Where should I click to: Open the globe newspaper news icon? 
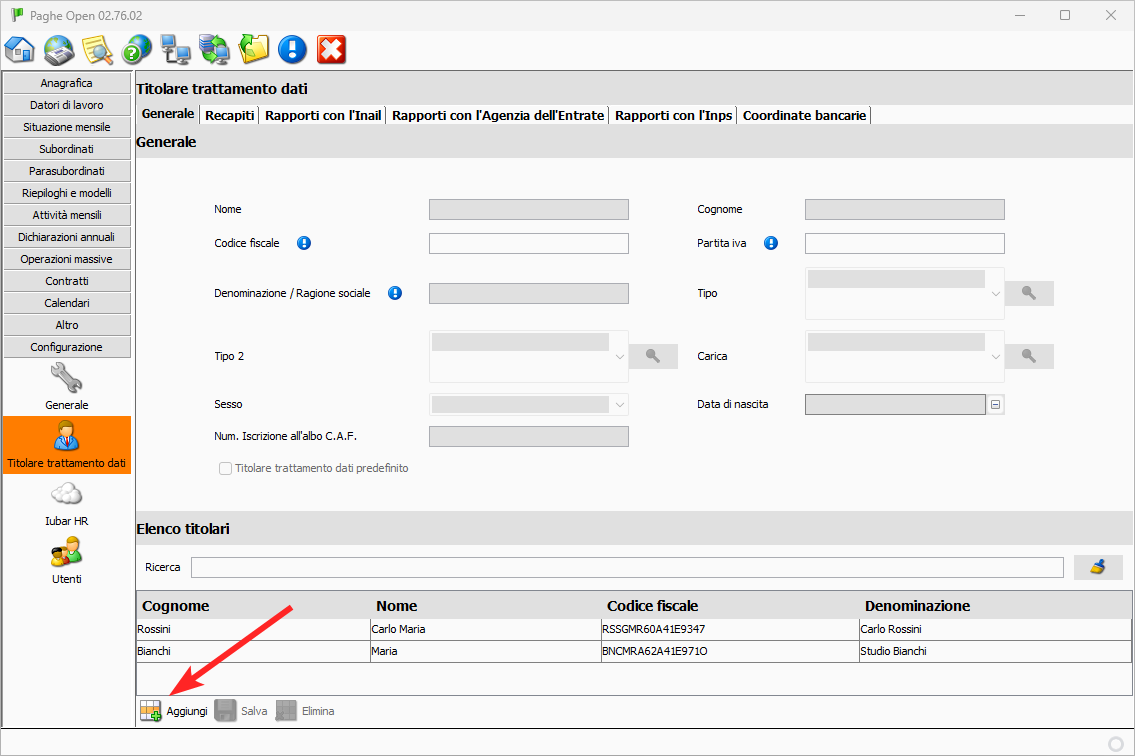pyautogui.click(x=59, y=49)
